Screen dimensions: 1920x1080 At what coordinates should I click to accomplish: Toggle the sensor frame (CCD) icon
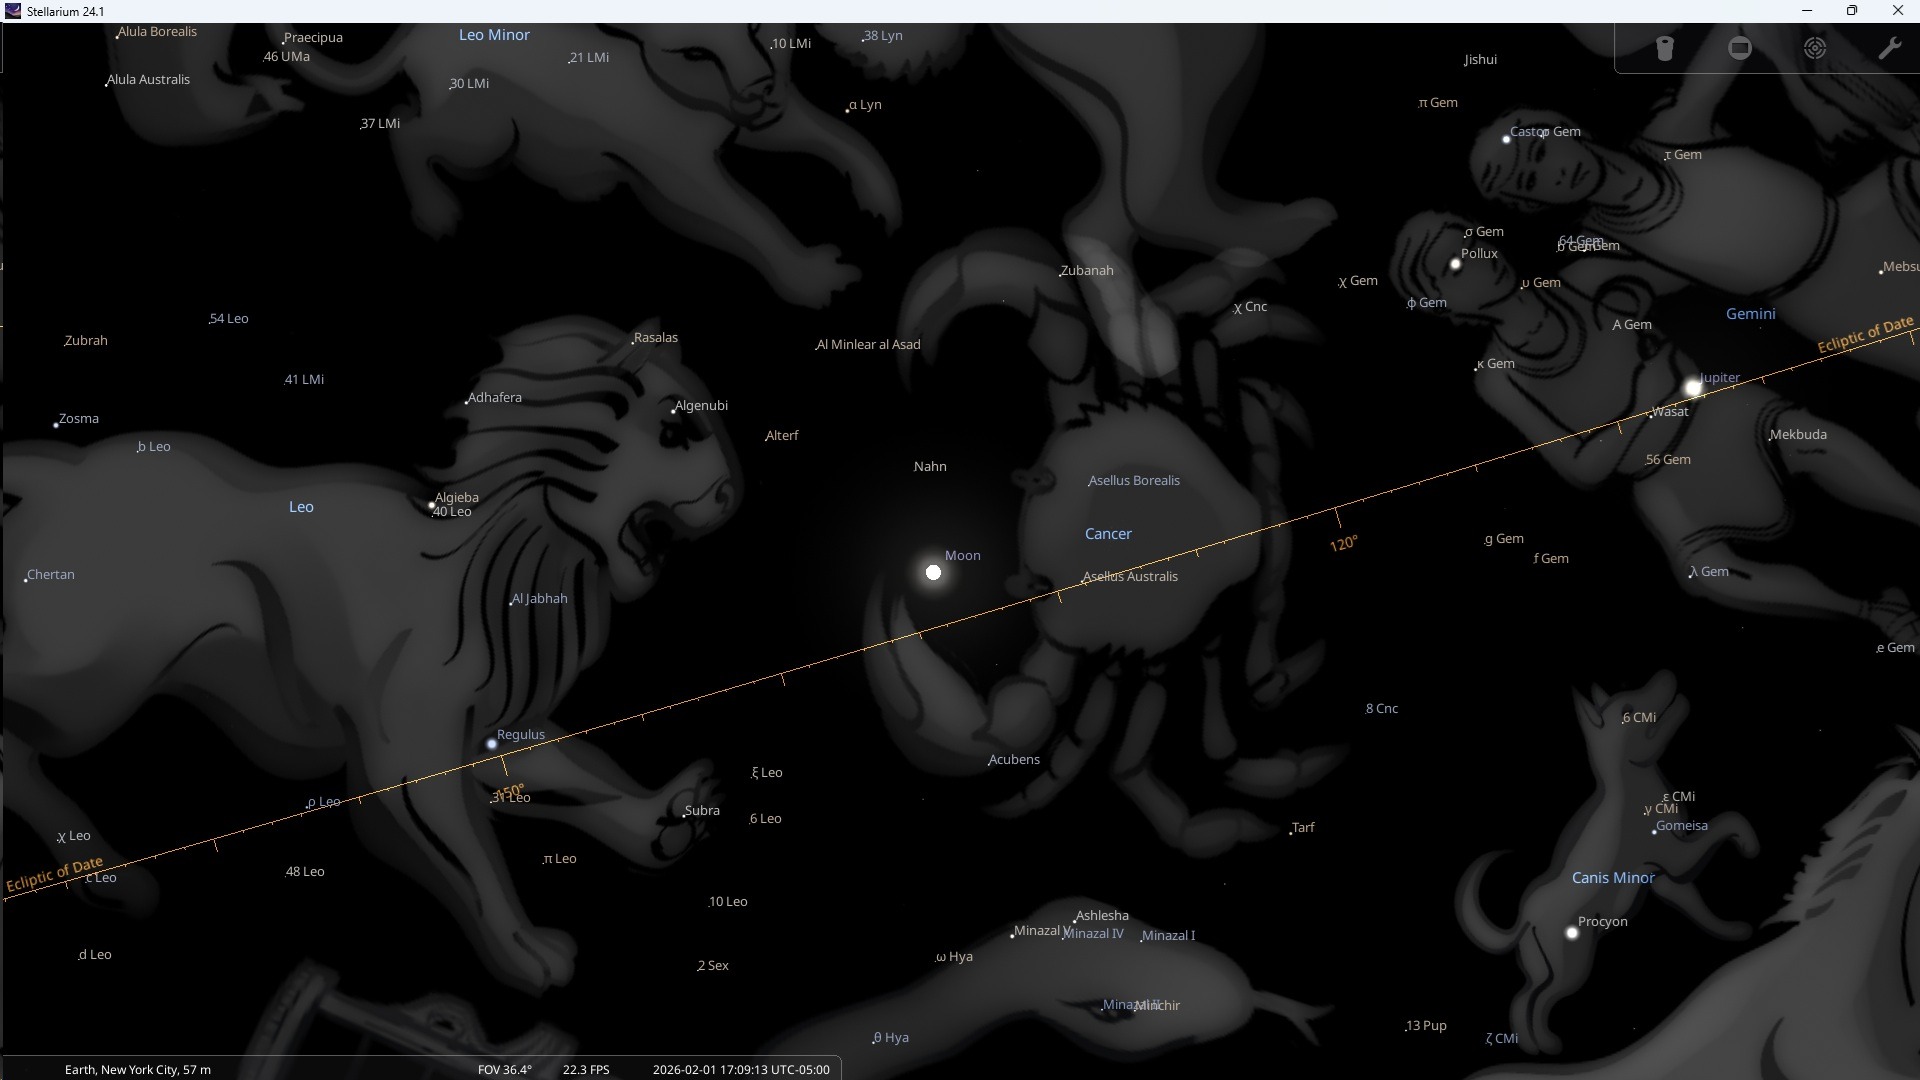[x=1740, y=48]
